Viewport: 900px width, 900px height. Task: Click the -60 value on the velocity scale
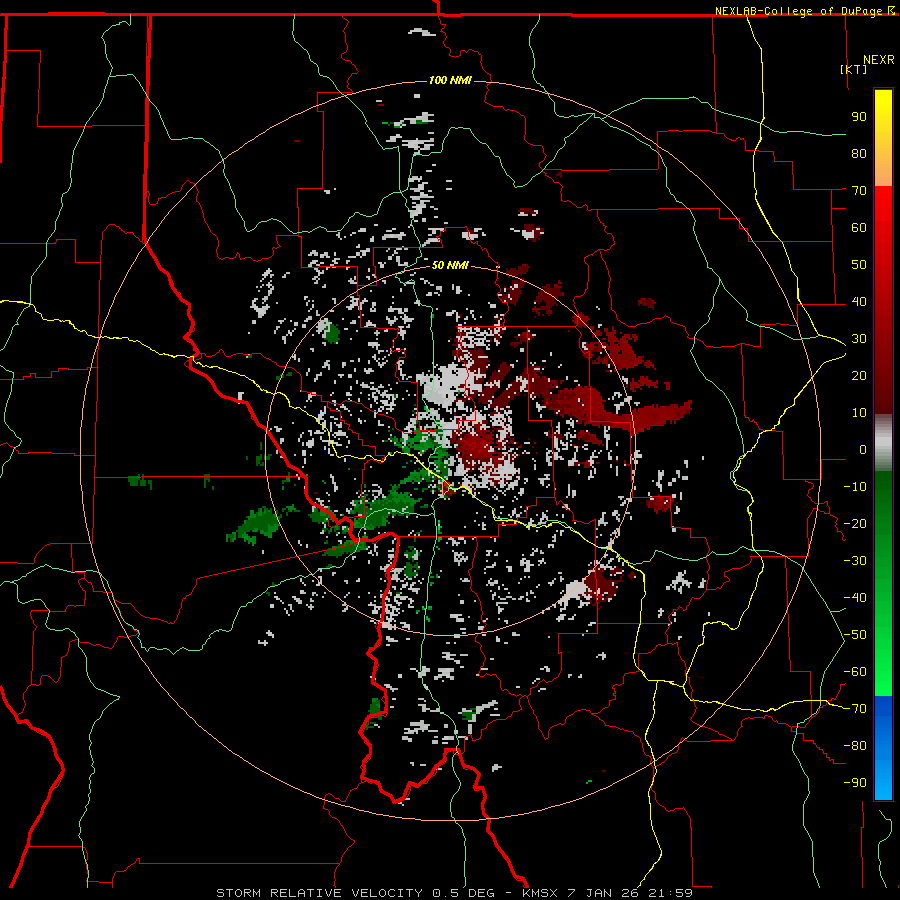point(855,672)
